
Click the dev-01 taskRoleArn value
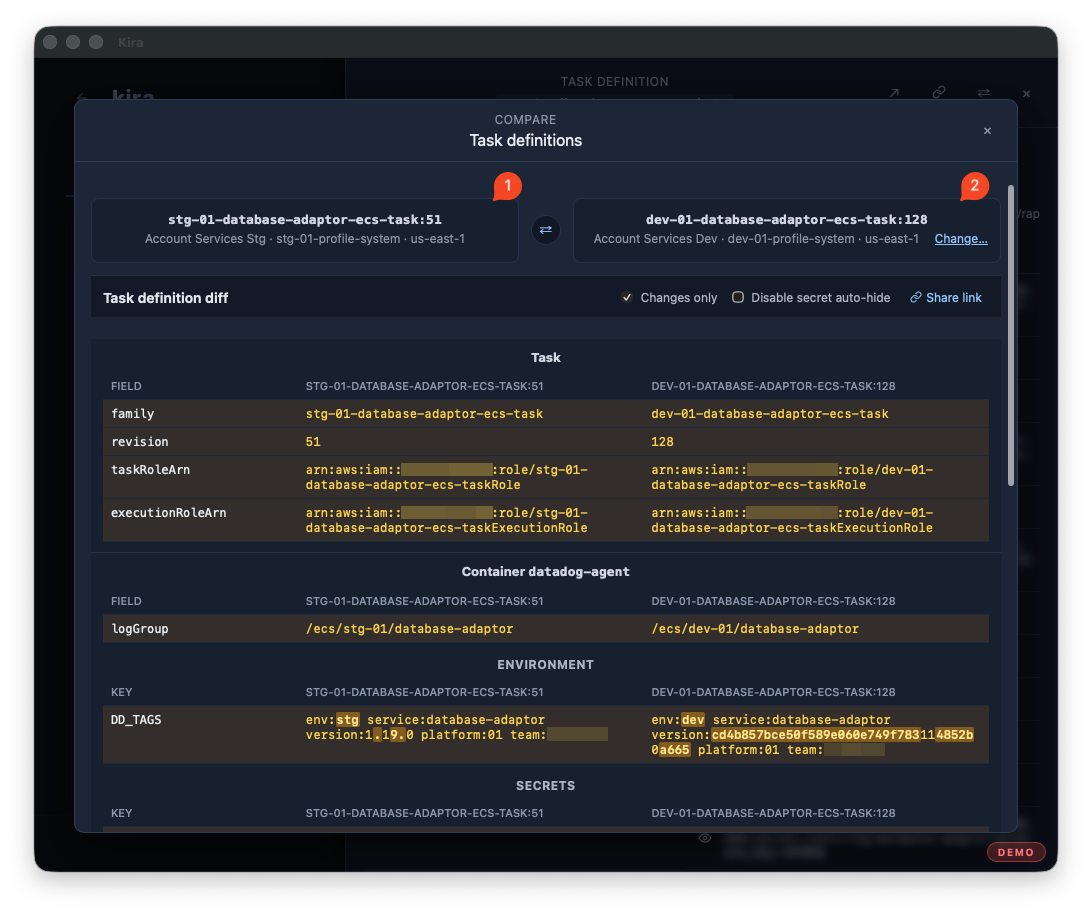[792, 477]
